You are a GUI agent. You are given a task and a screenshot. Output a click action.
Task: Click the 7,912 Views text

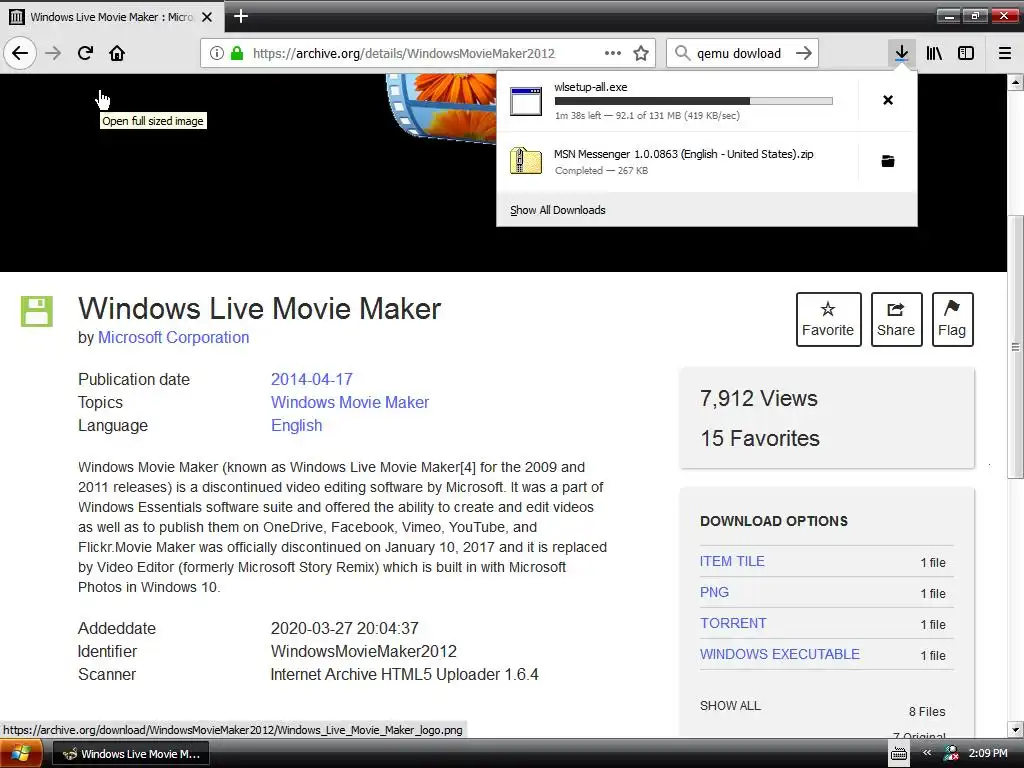(x=759, y=398)
